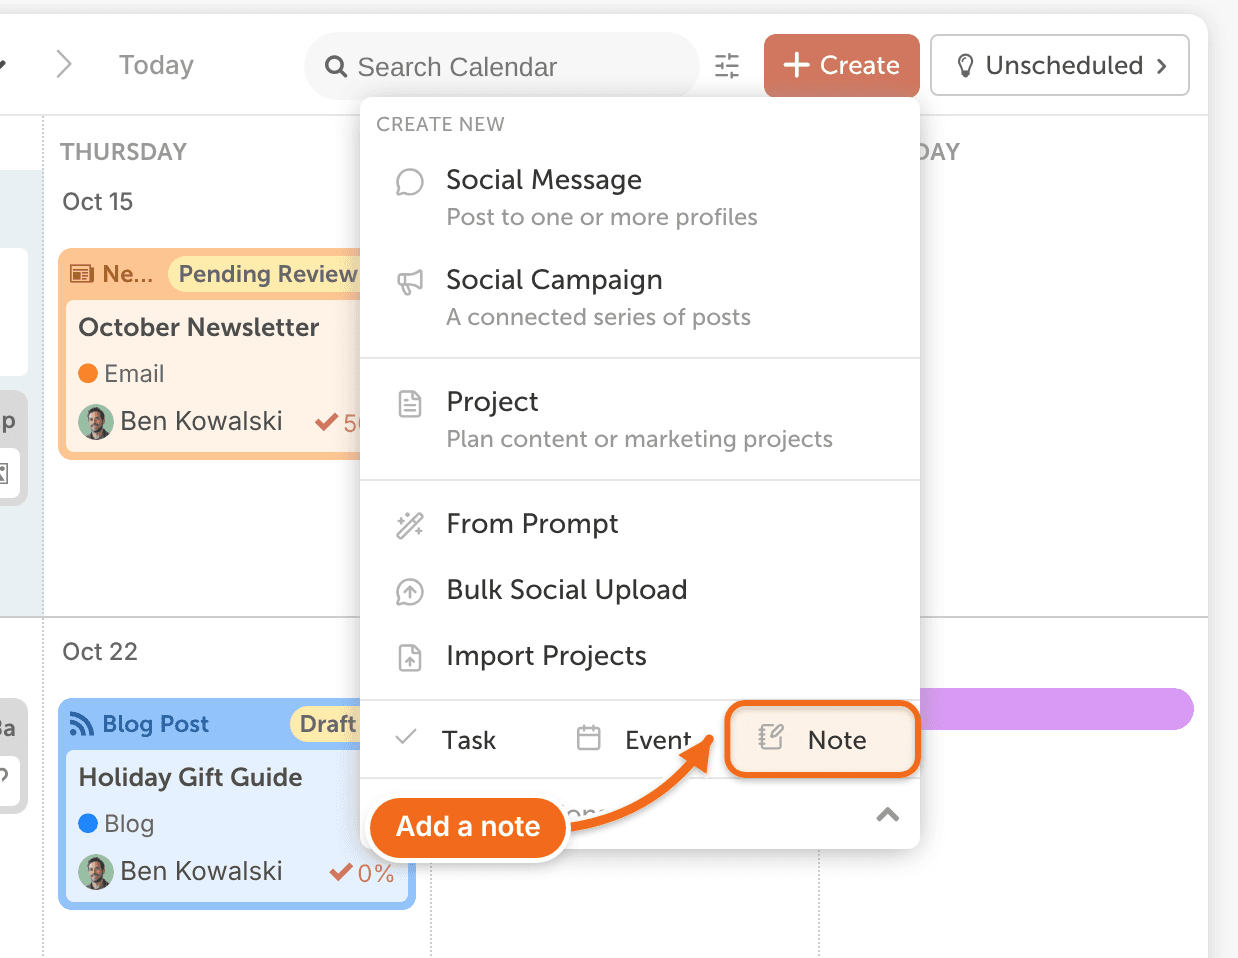This screenshot has height=958, width=1238.
Task: Click 'A connected series of posts' text
Action: coord(598,317)
